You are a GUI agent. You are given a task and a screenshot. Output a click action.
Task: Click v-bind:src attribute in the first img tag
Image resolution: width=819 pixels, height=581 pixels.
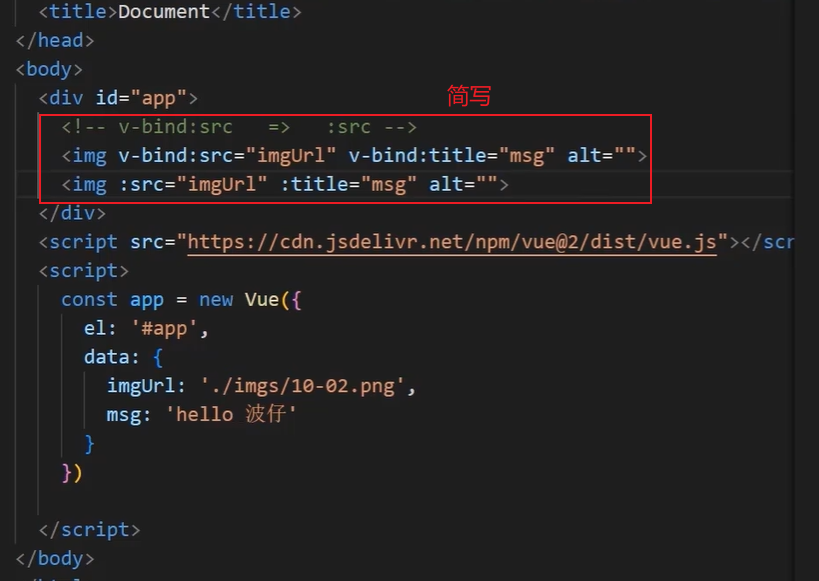(176, 156)
